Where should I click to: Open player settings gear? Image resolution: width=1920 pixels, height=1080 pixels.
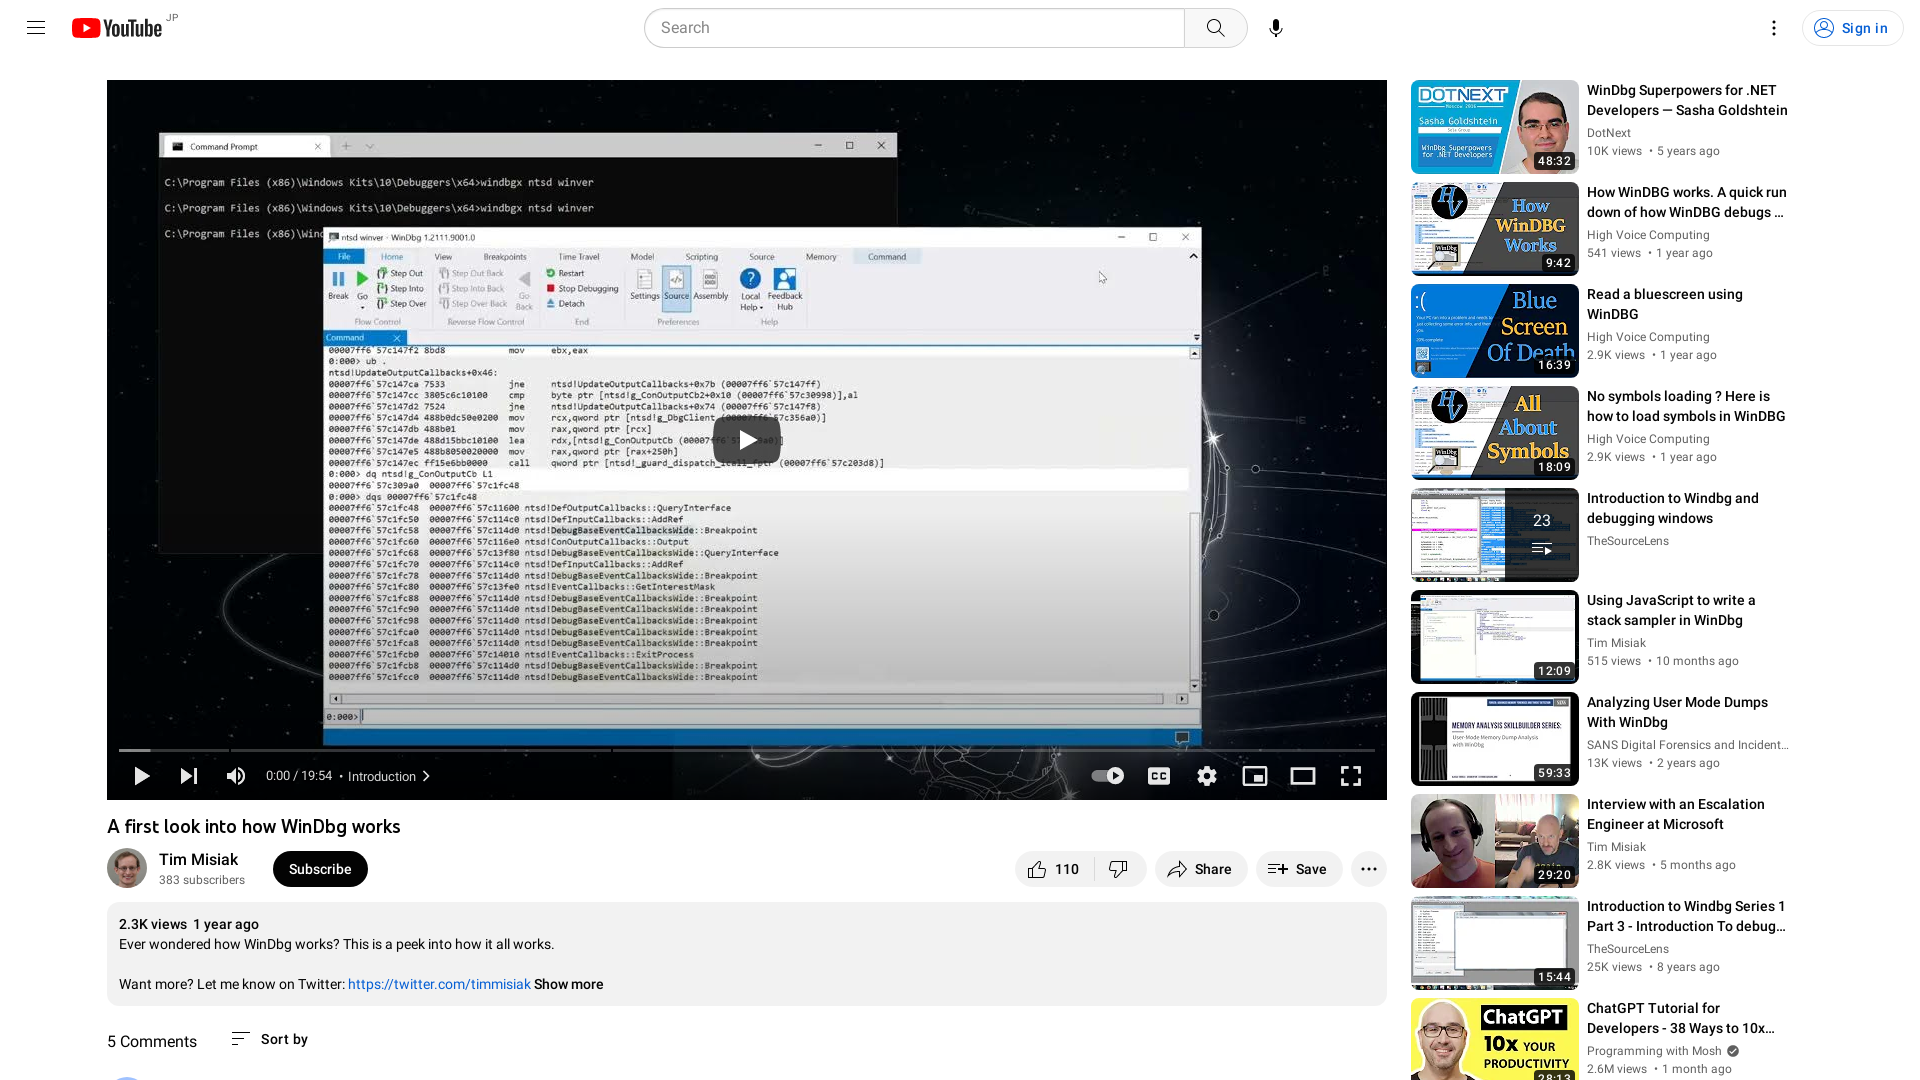(x=1207, y=776)
